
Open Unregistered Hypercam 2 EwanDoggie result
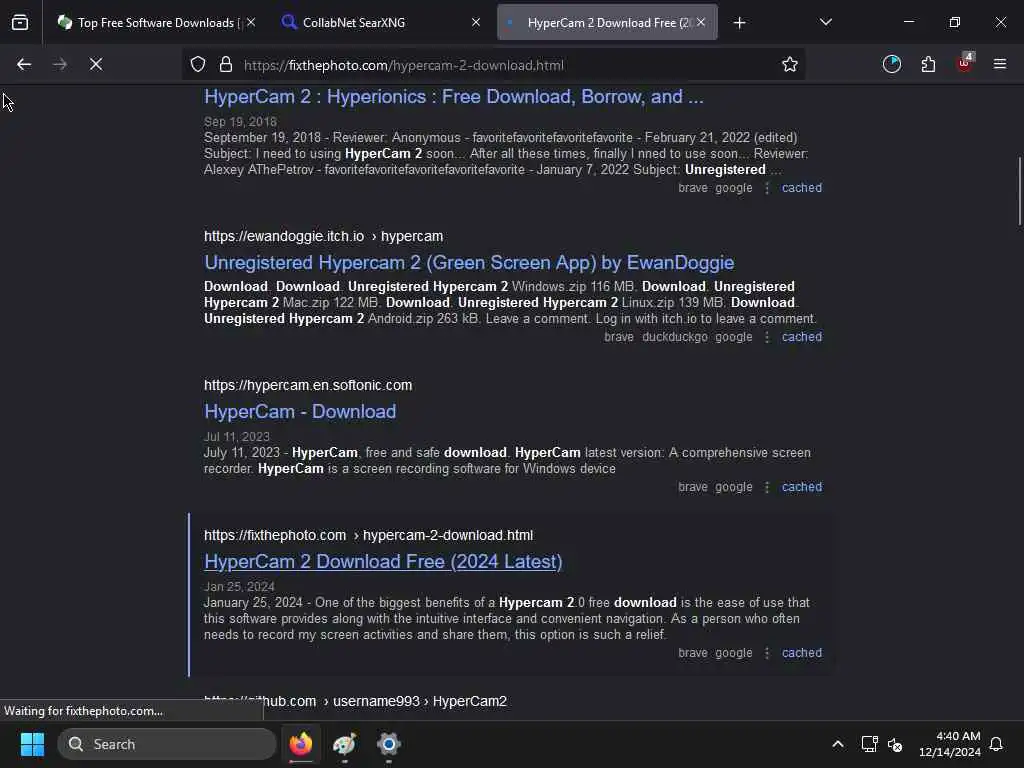coord(469,263)
